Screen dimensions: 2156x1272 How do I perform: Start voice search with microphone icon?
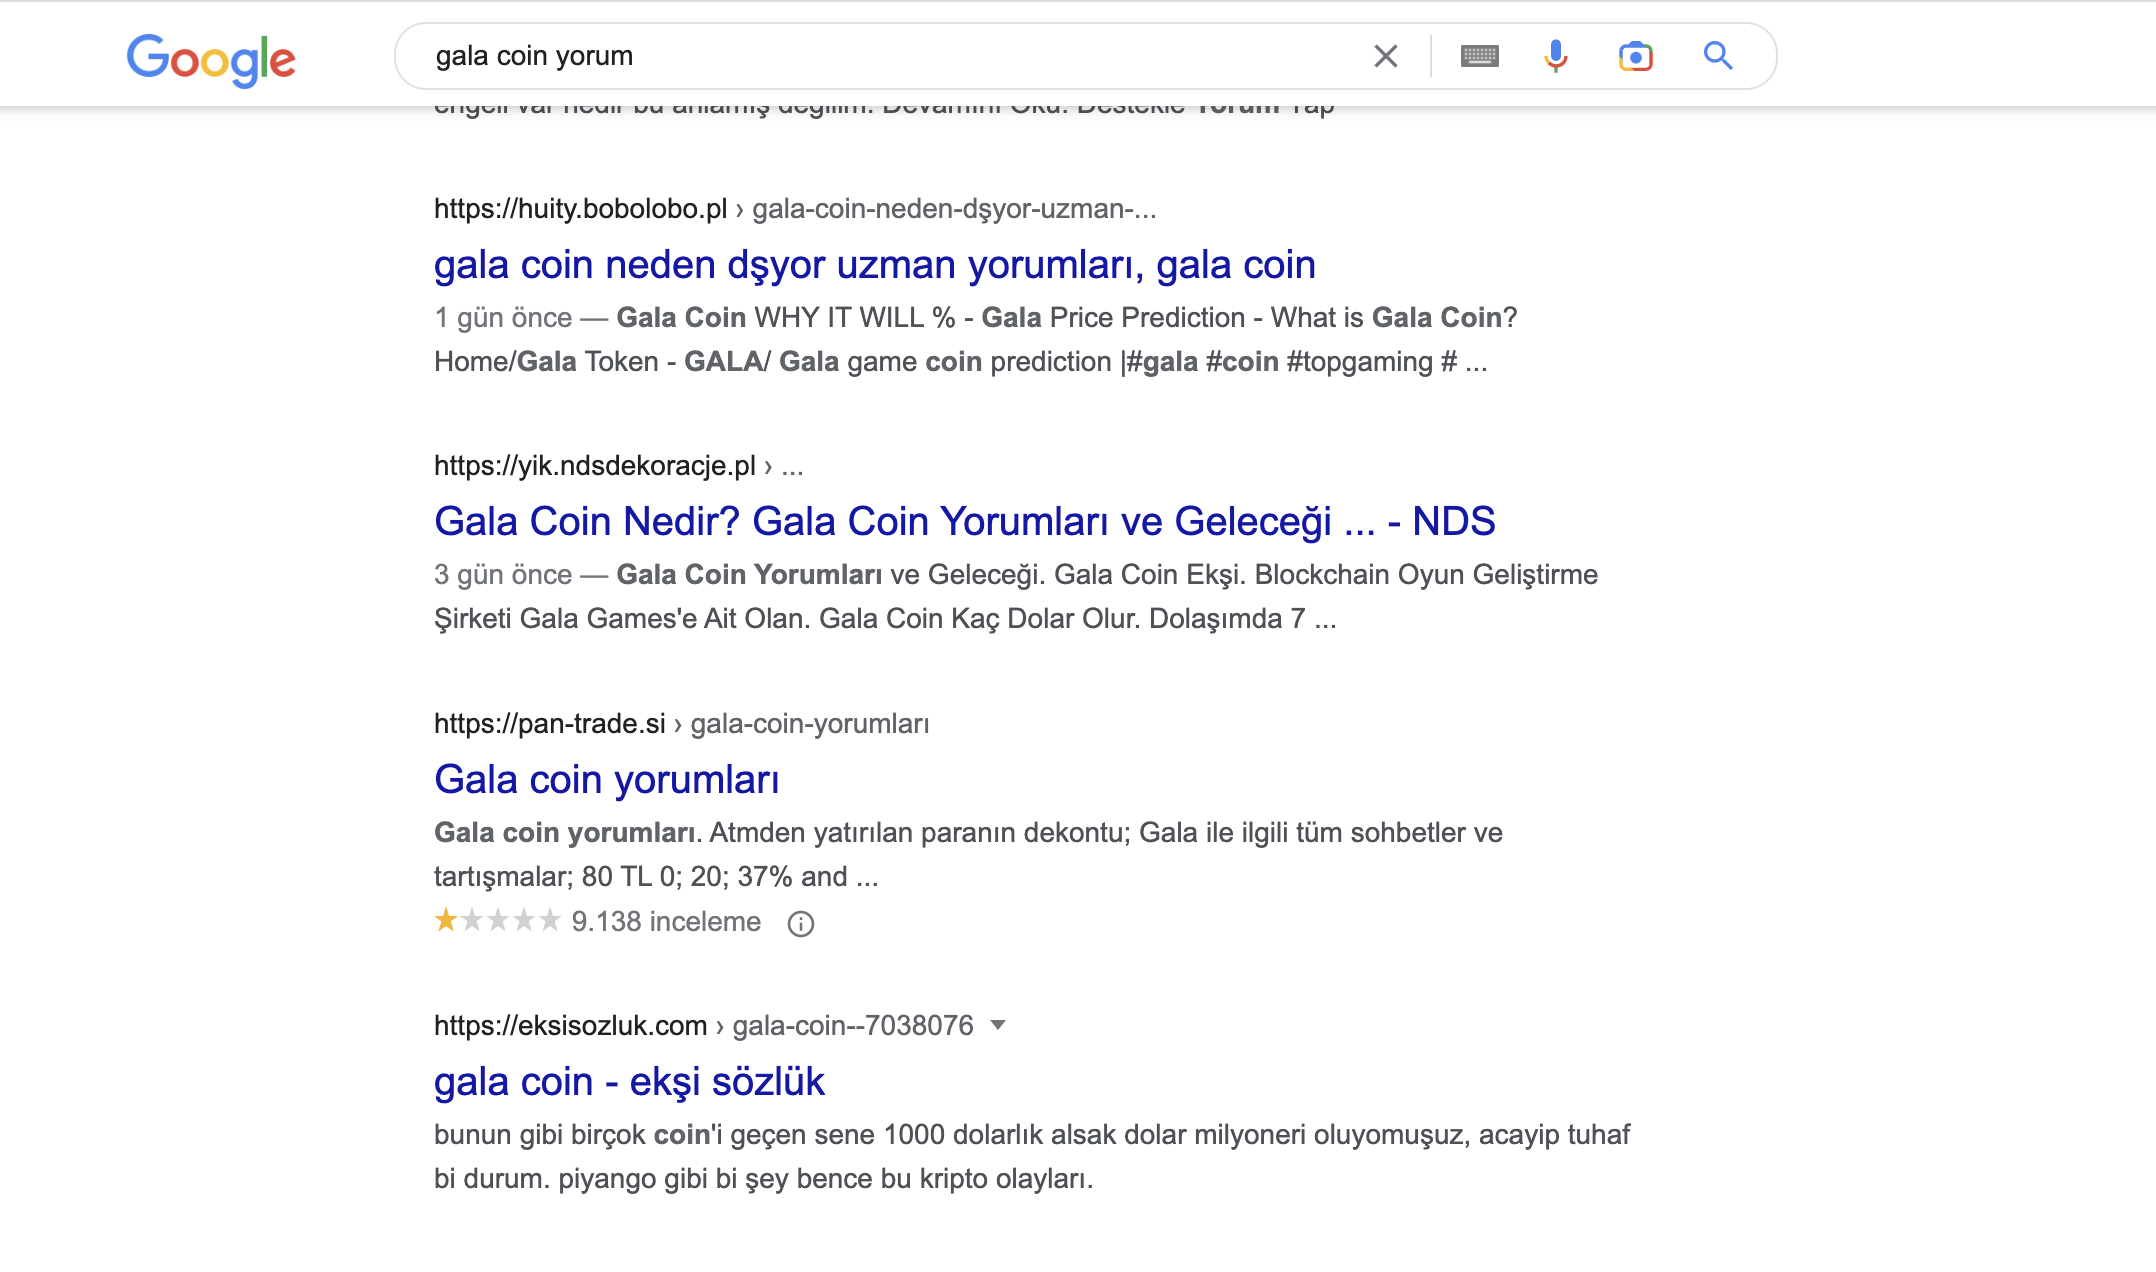pyautogui.click(x=1555, y=56)
